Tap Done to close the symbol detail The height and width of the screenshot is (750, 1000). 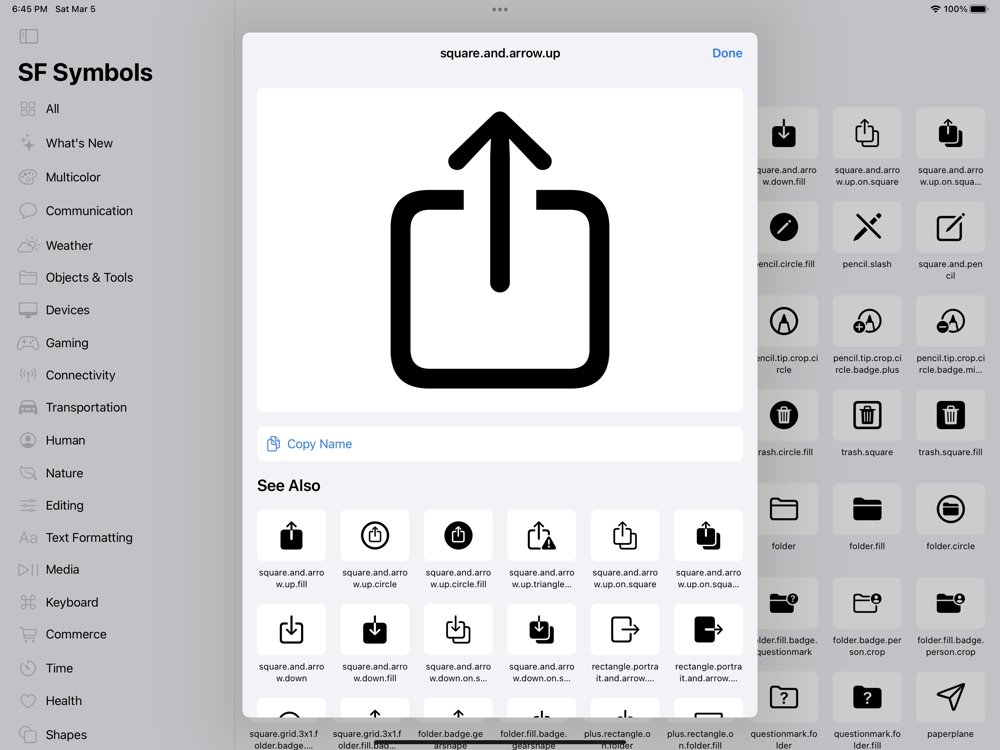[x=727, y=53]
